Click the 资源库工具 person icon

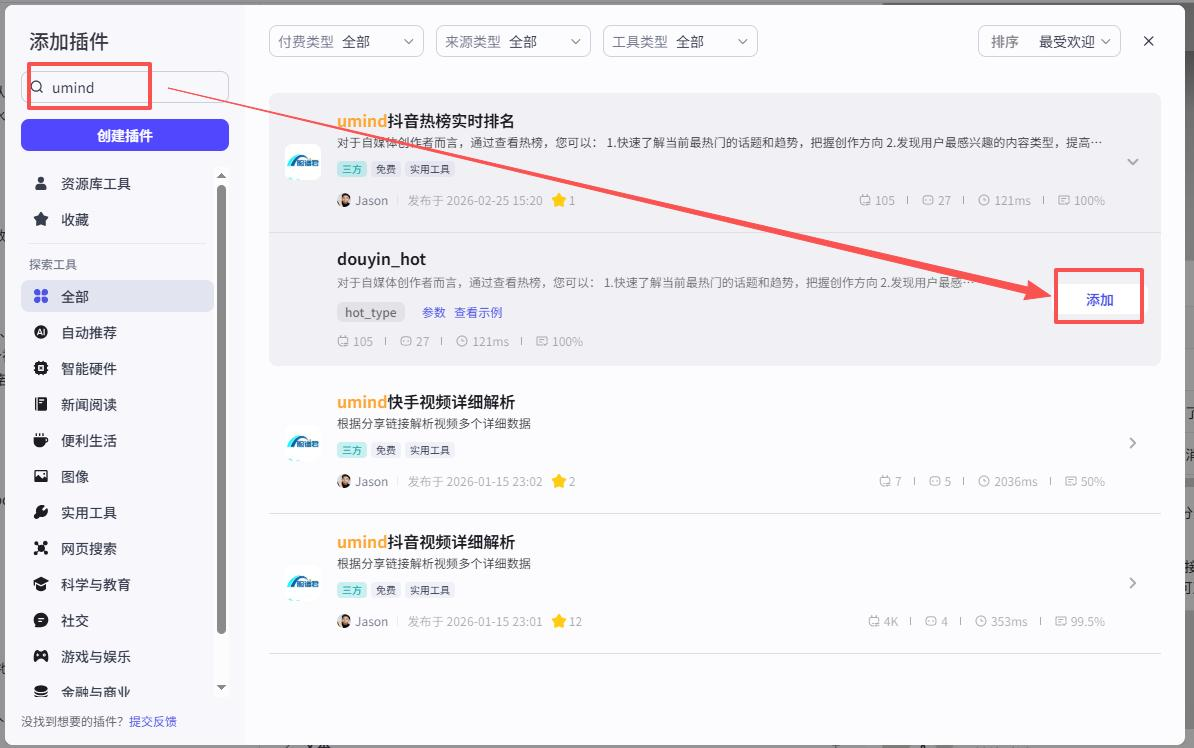click(41, 184)
